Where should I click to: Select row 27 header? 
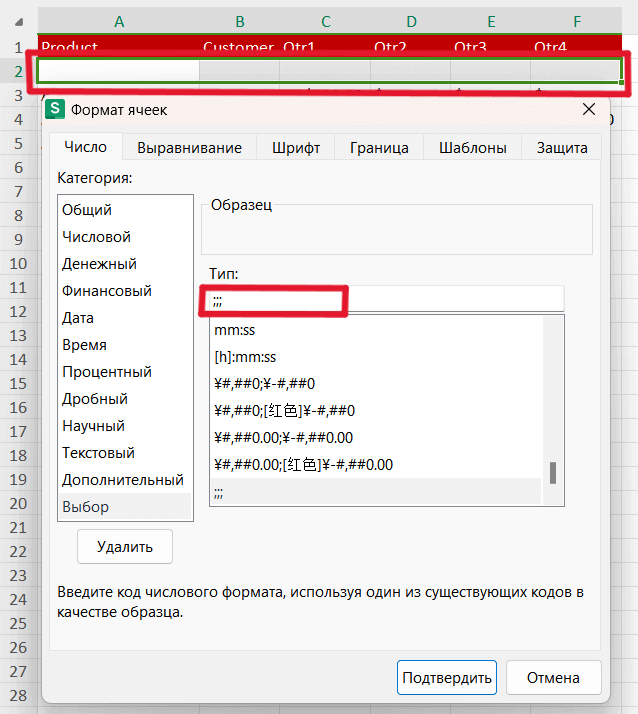18,671
